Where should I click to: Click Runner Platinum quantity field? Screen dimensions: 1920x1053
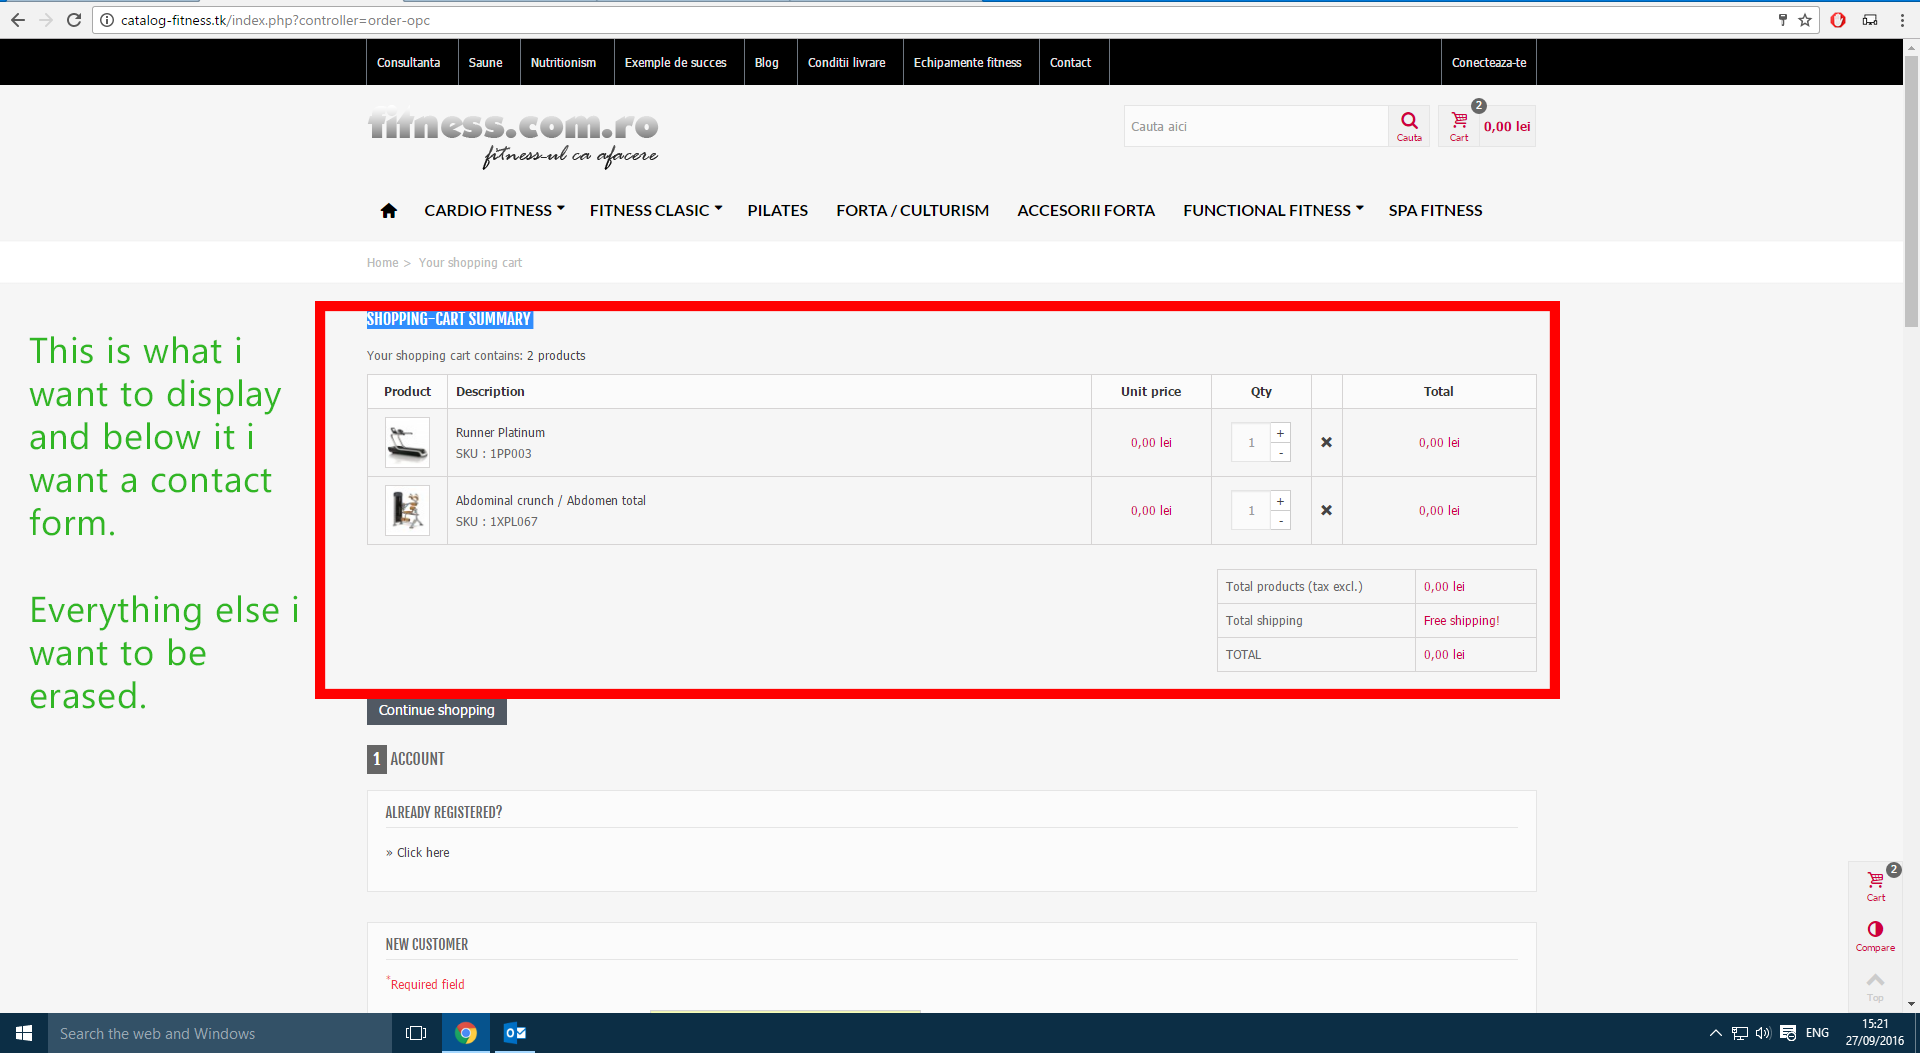pyautogui.click(x=1251, y=442)
